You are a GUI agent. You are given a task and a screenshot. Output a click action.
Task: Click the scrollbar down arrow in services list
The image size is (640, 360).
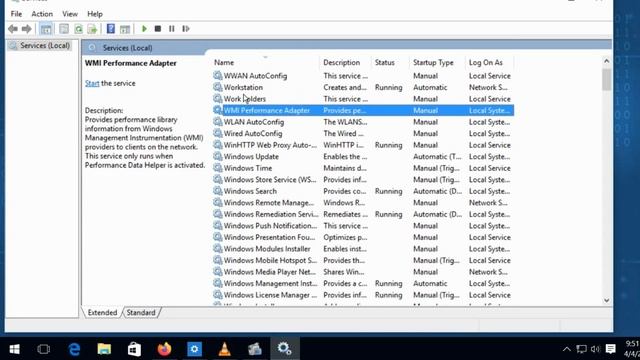607,301
